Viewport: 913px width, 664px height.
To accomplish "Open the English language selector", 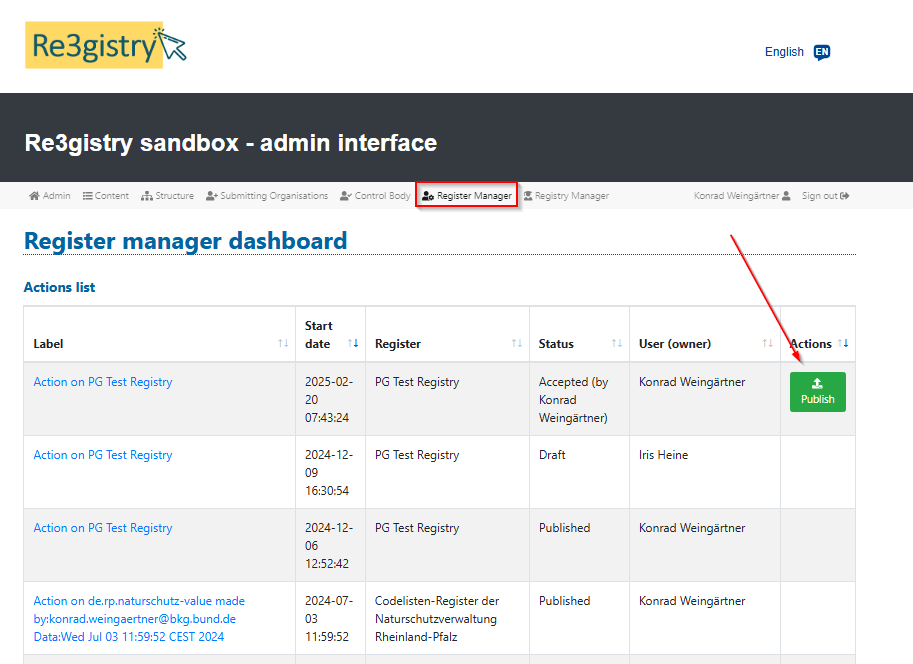I will pyautogui.click(x=784, y=52).
